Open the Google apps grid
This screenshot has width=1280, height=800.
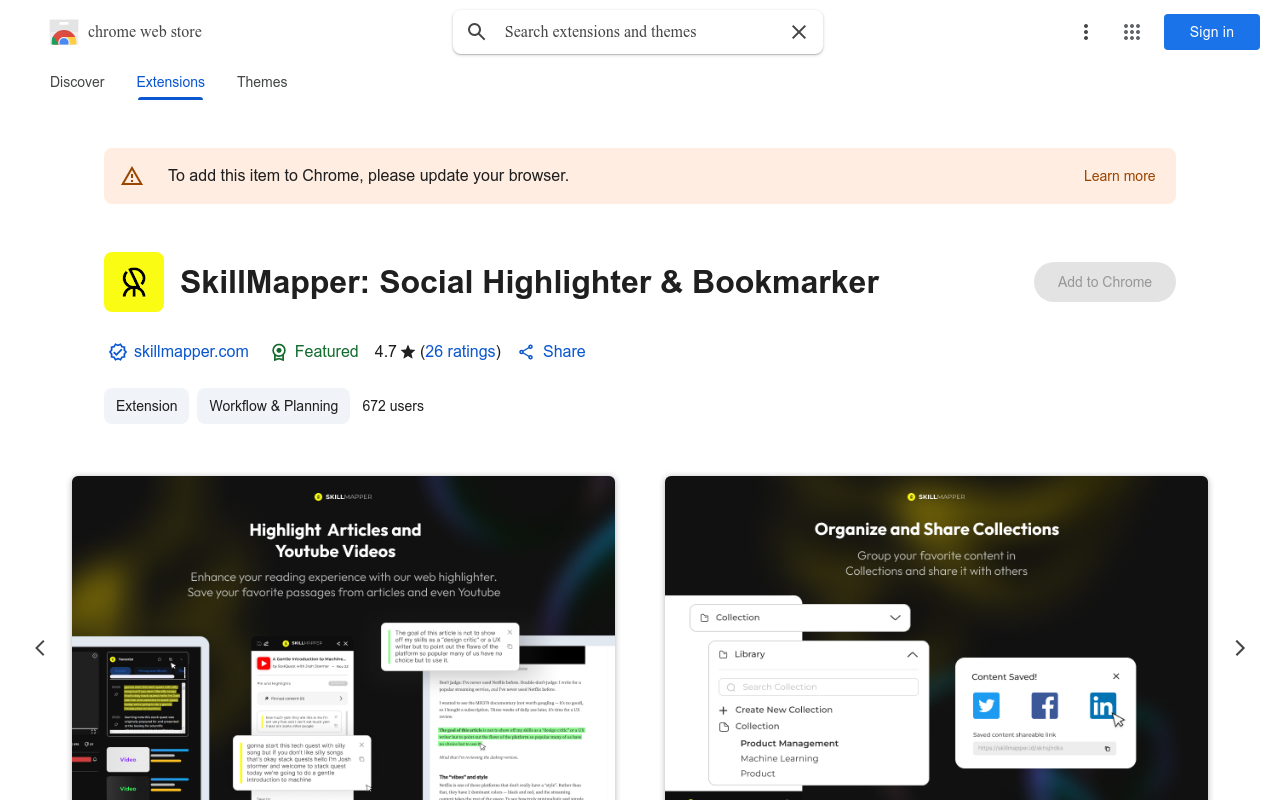[1132, 32]
